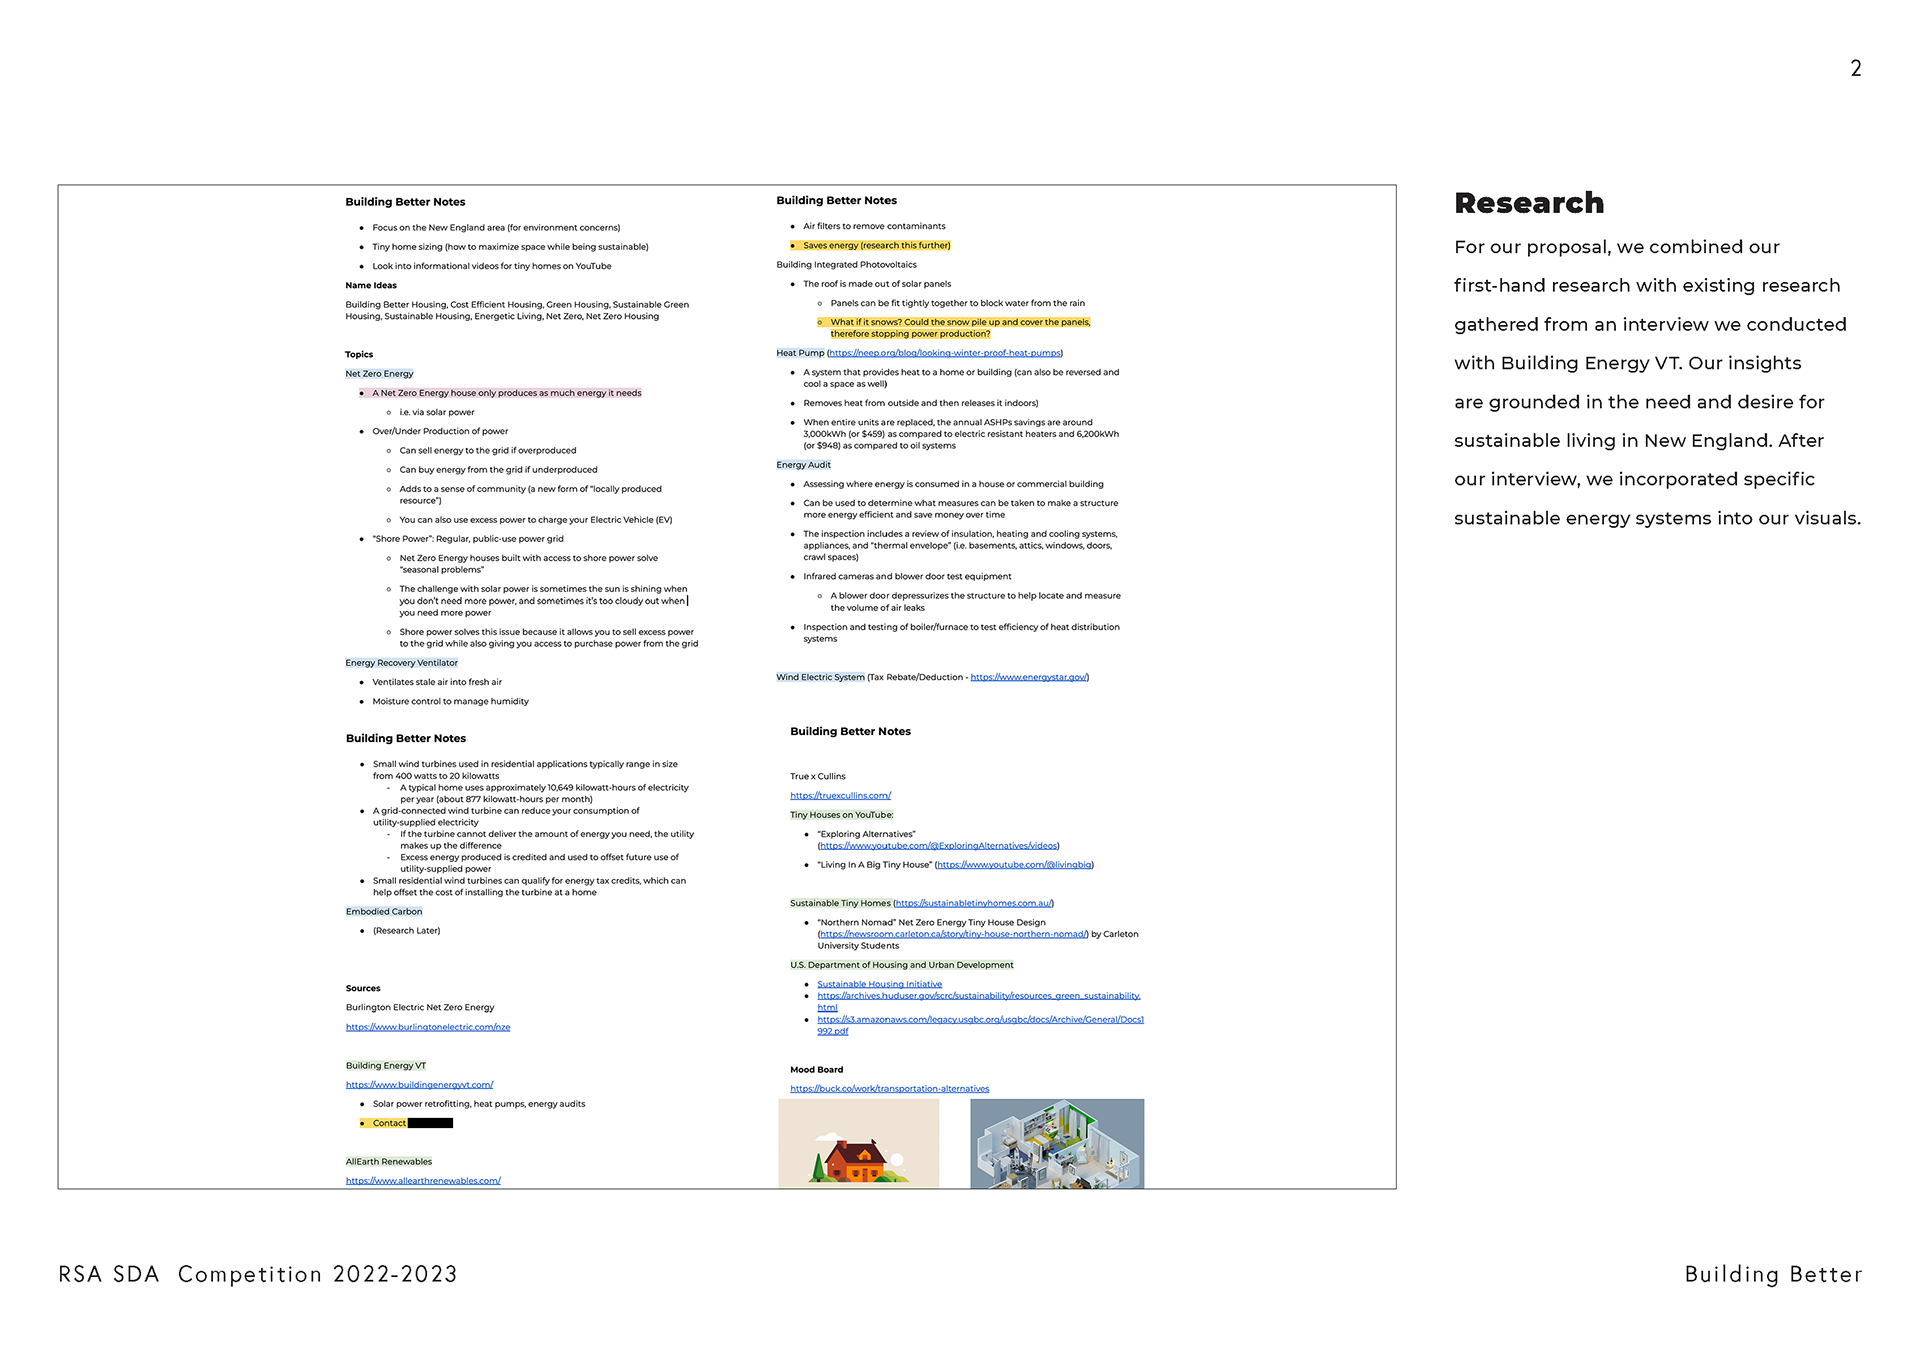This screenshot has width=1920, height=1358.
Task: Open the livingbig YouTube channel link
Action: [1014, 865]
